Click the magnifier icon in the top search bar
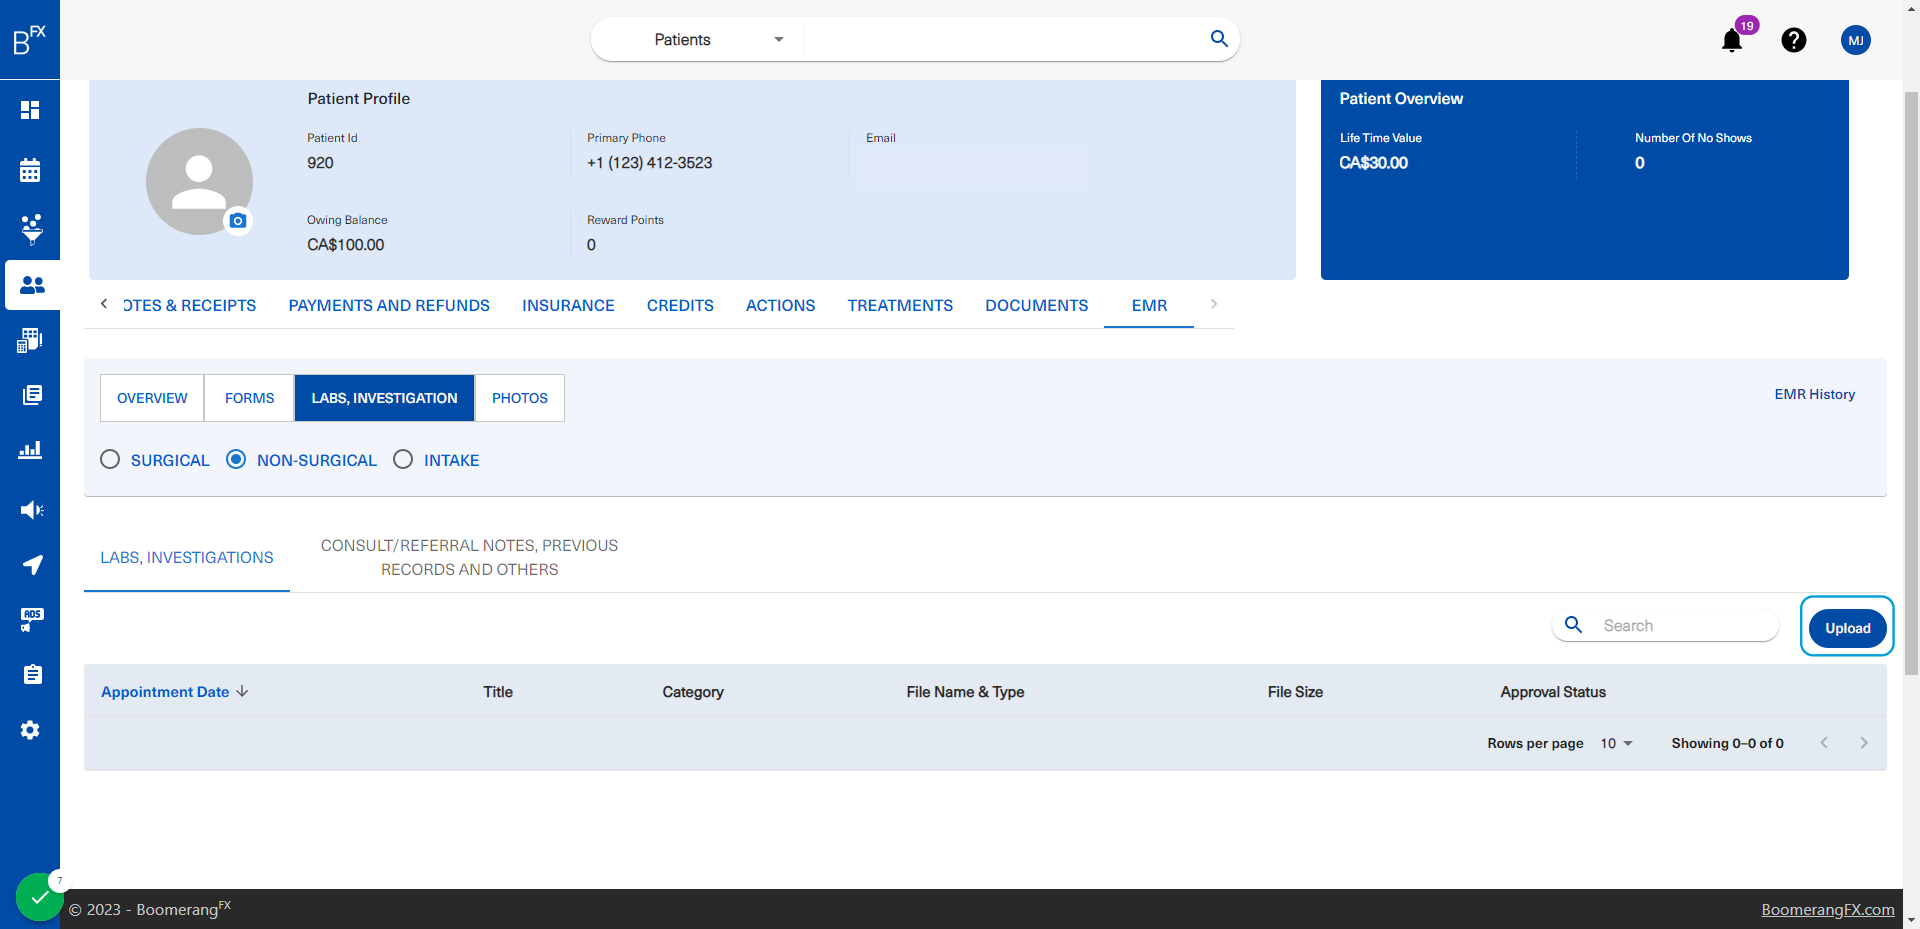 click(x=1219, y=38)
